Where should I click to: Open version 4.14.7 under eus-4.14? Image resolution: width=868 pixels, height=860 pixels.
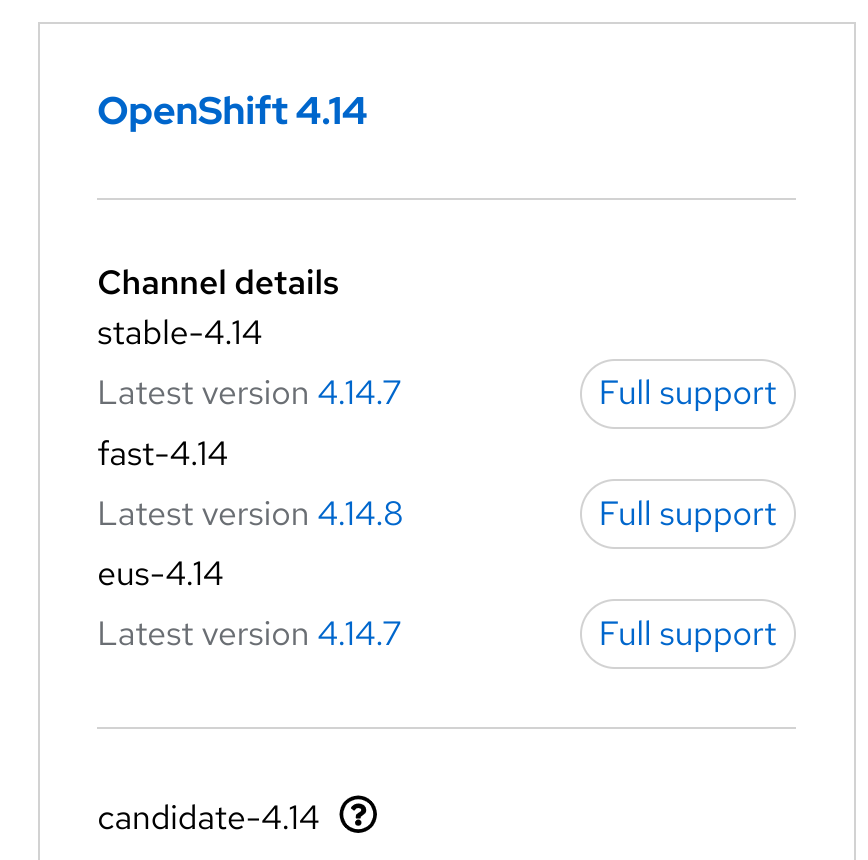[359, 634]
